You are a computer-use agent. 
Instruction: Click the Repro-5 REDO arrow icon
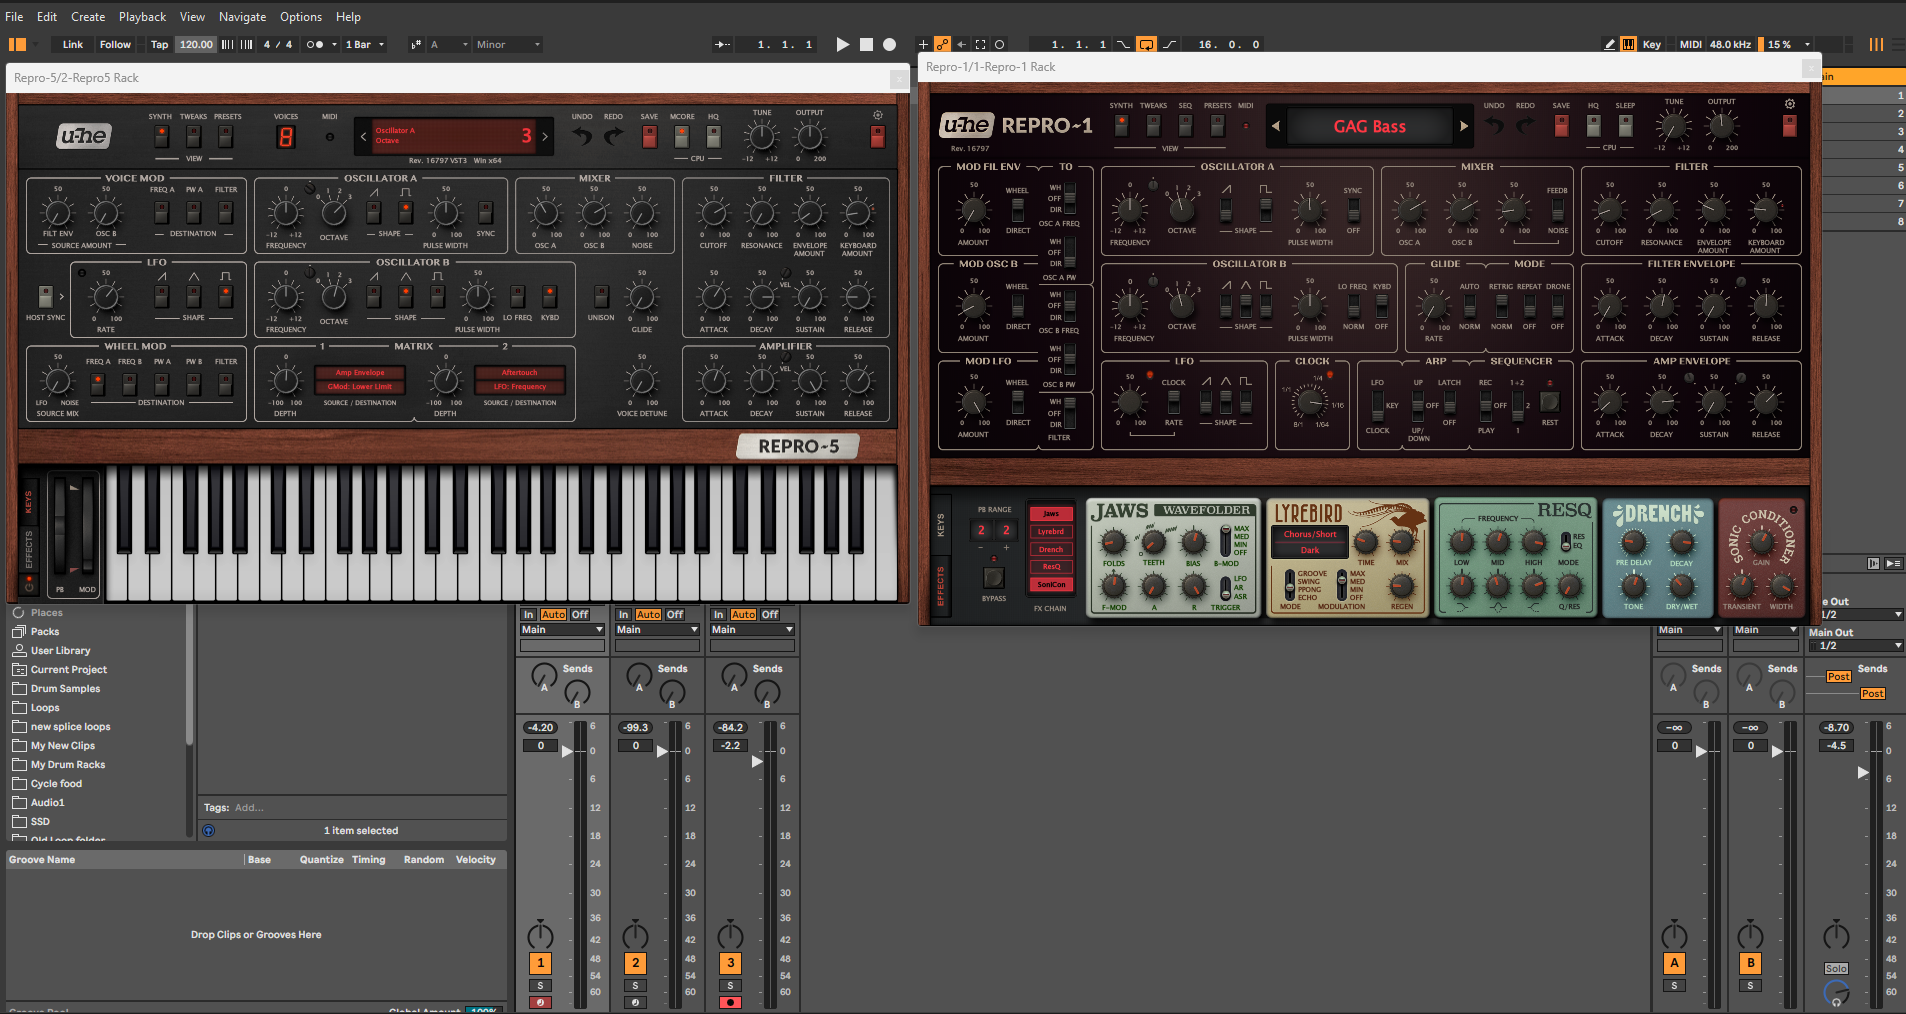tap(613, 136)
